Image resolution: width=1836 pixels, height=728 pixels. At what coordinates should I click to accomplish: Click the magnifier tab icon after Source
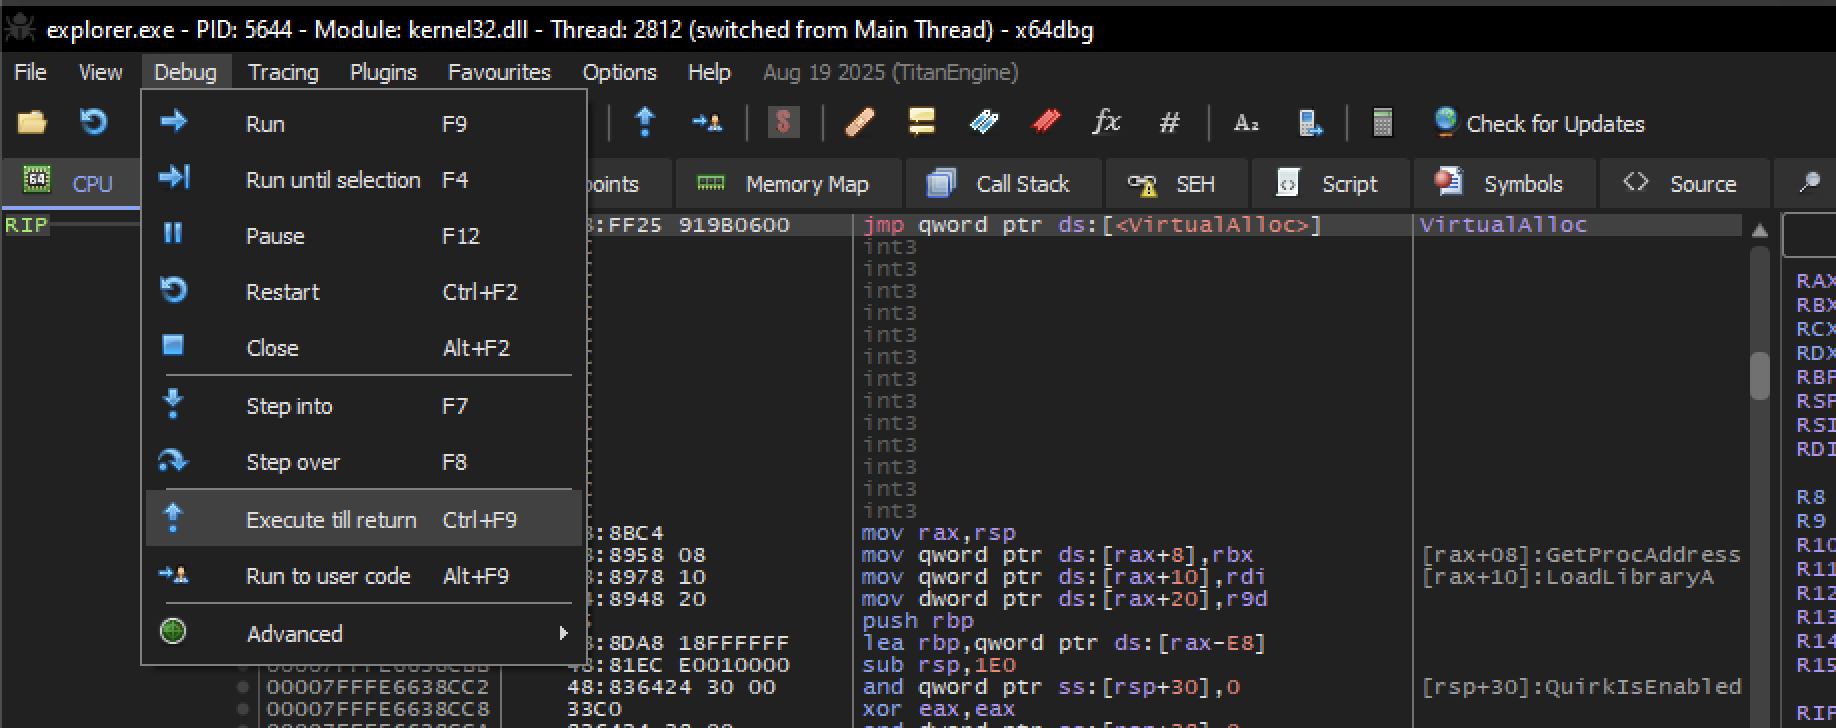click(1809, 183)
